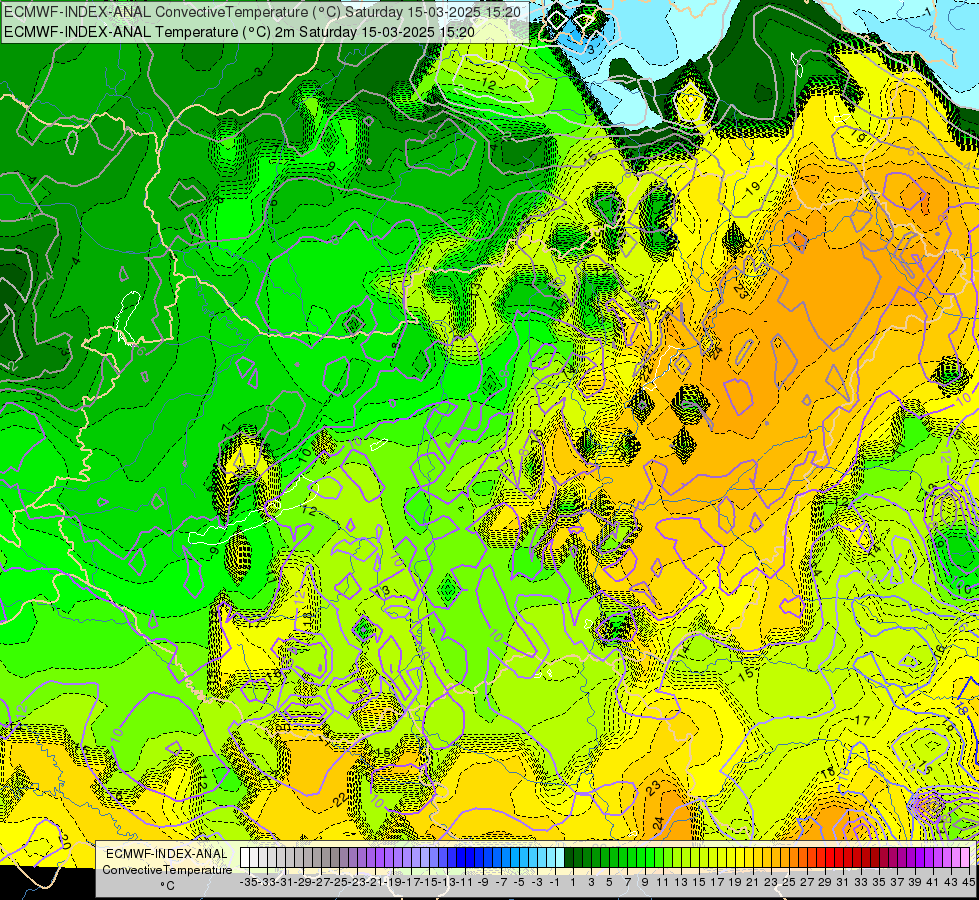This screenshot has width=979, height=900.
Task: Click the ConvectiveTemperature title line at top
Action: (263, 12)
